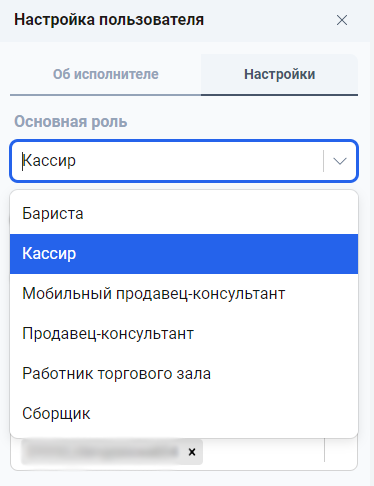Choose the highlighted Кассир option
This screenshot has width=374, height=486.
point(184,254)
